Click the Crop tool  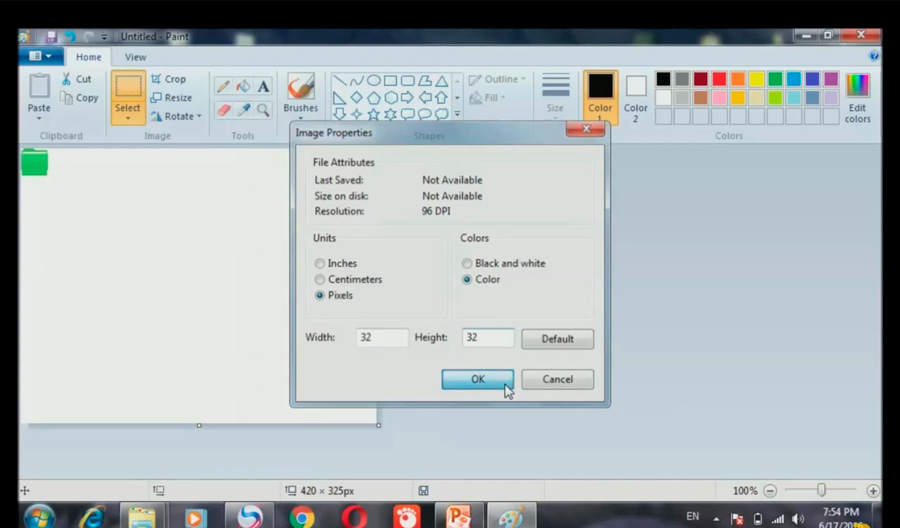(168, 79)
